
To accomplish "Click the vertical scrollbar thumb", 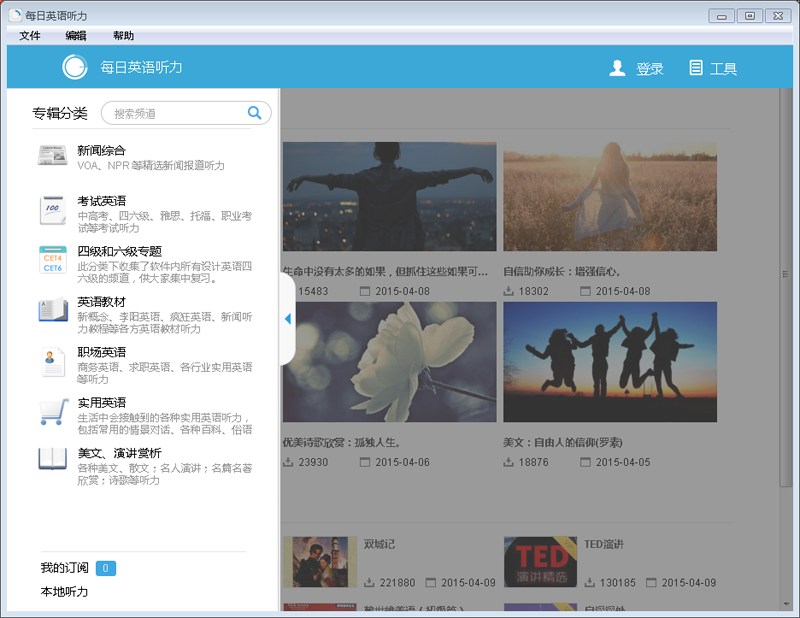I will click(785, 288).
